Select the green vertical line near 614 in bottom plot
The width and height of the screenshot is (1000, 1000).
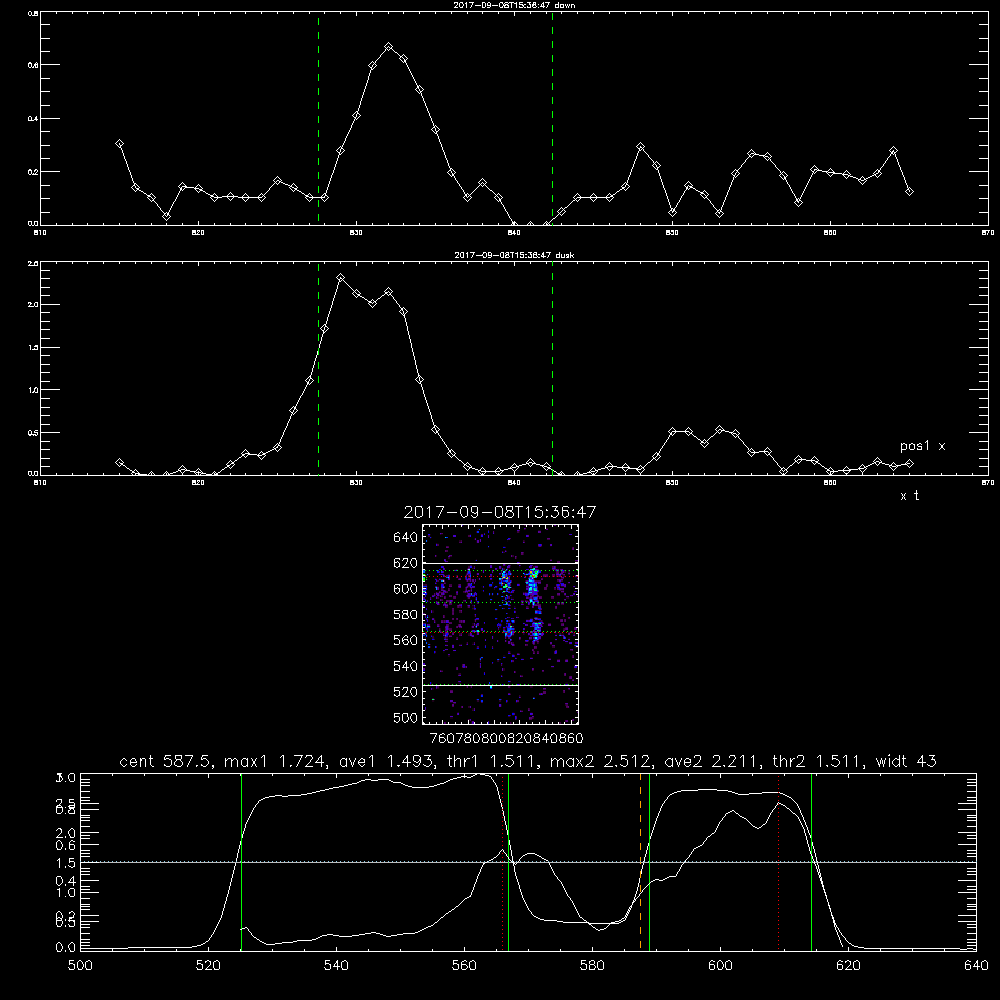click(811, 861)
